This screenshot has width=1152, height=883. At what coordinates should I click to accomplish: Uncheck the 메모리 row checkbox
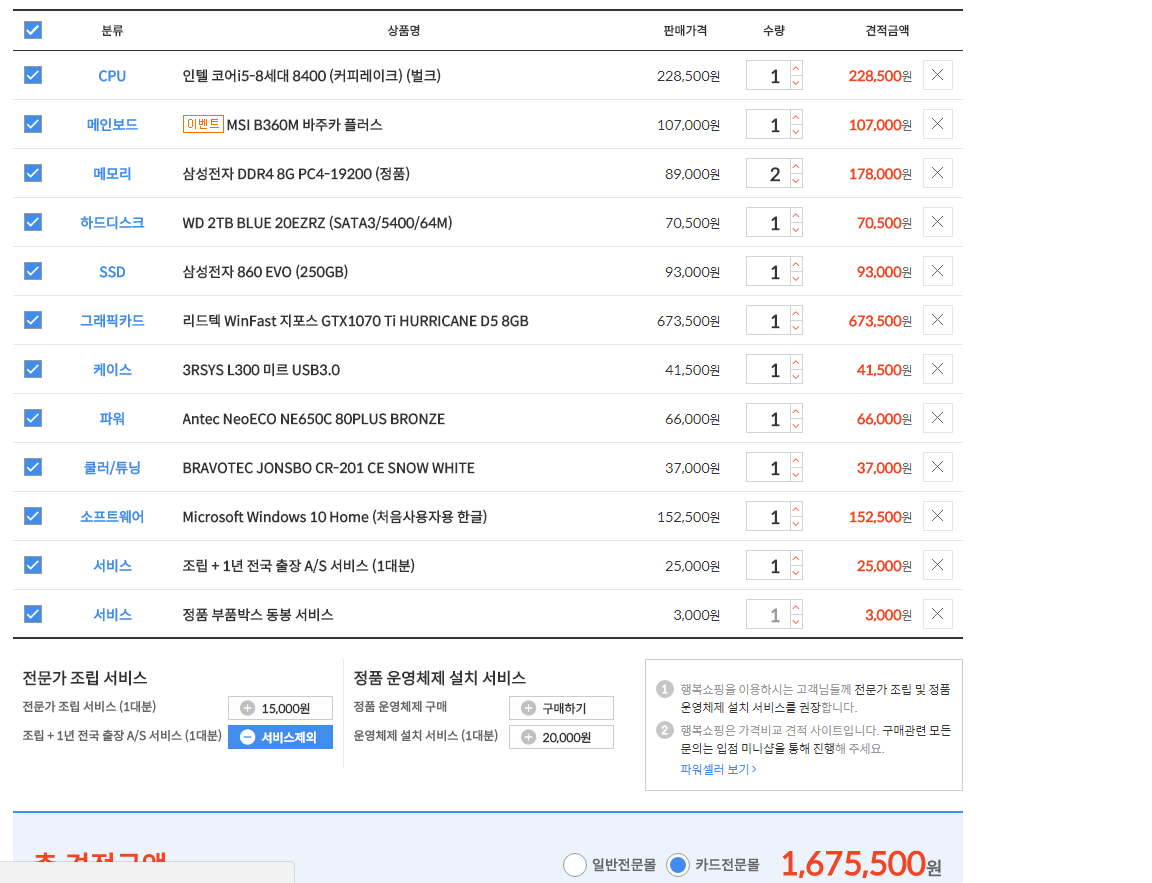pos(33,173)
